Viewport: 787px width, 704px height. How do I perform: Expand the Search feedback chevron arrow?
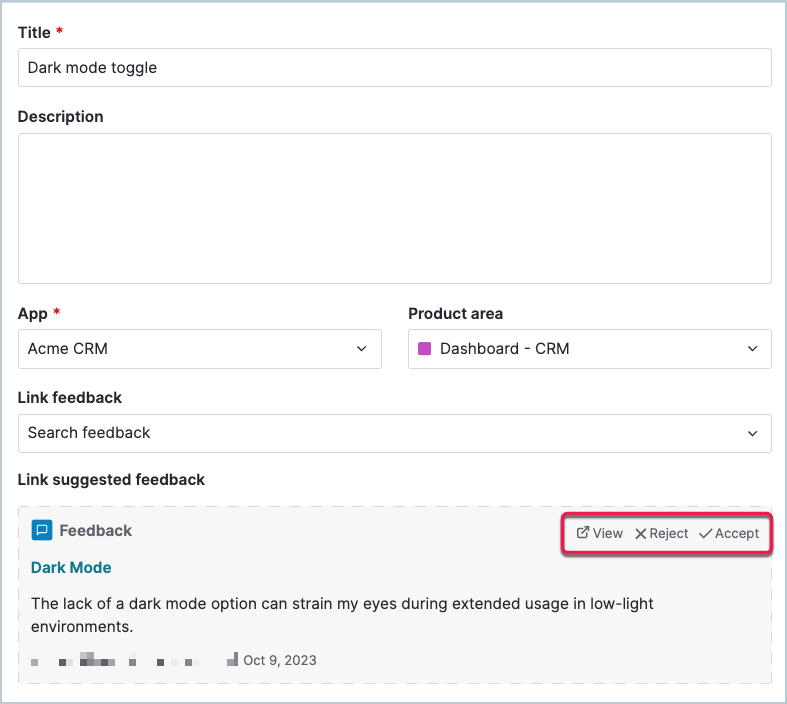[x=752, y=433]
